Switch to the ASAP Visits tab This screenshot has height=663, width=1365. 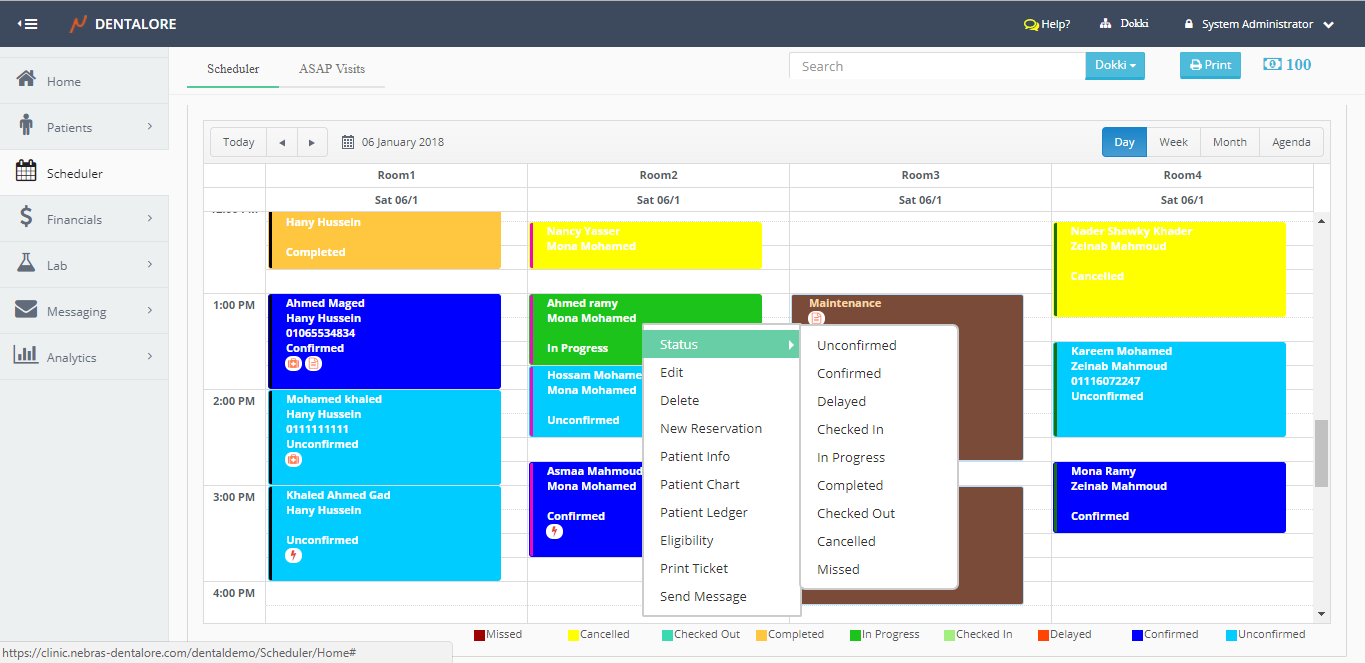[x=332, y=69]
